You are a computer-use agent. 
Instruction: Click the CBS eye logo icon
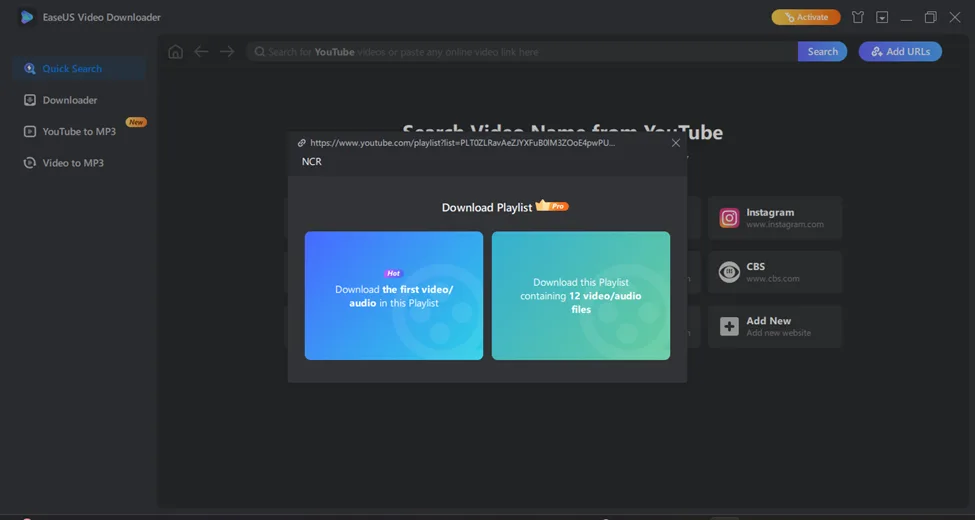pyautogui.click(x=729, y=272)
